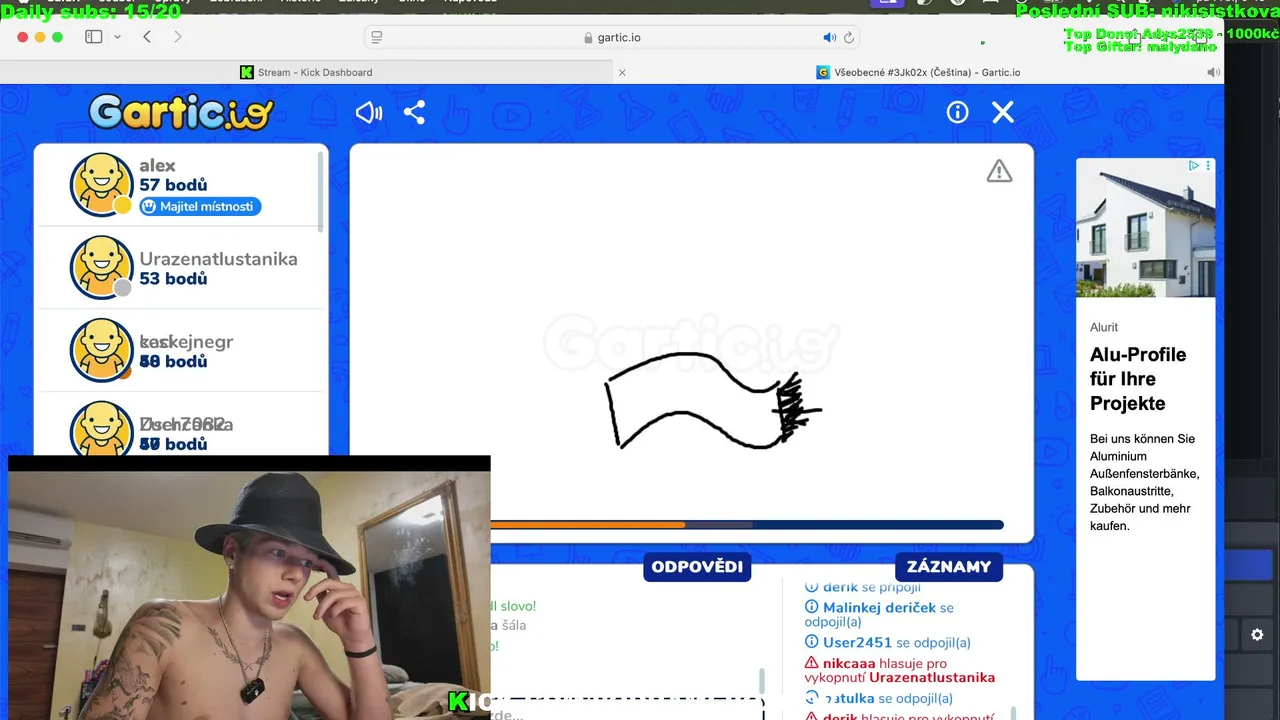Mute tab audio from the address bar speaker
The width and height of the screenshot is (1280, 720).
coord(829,37)
